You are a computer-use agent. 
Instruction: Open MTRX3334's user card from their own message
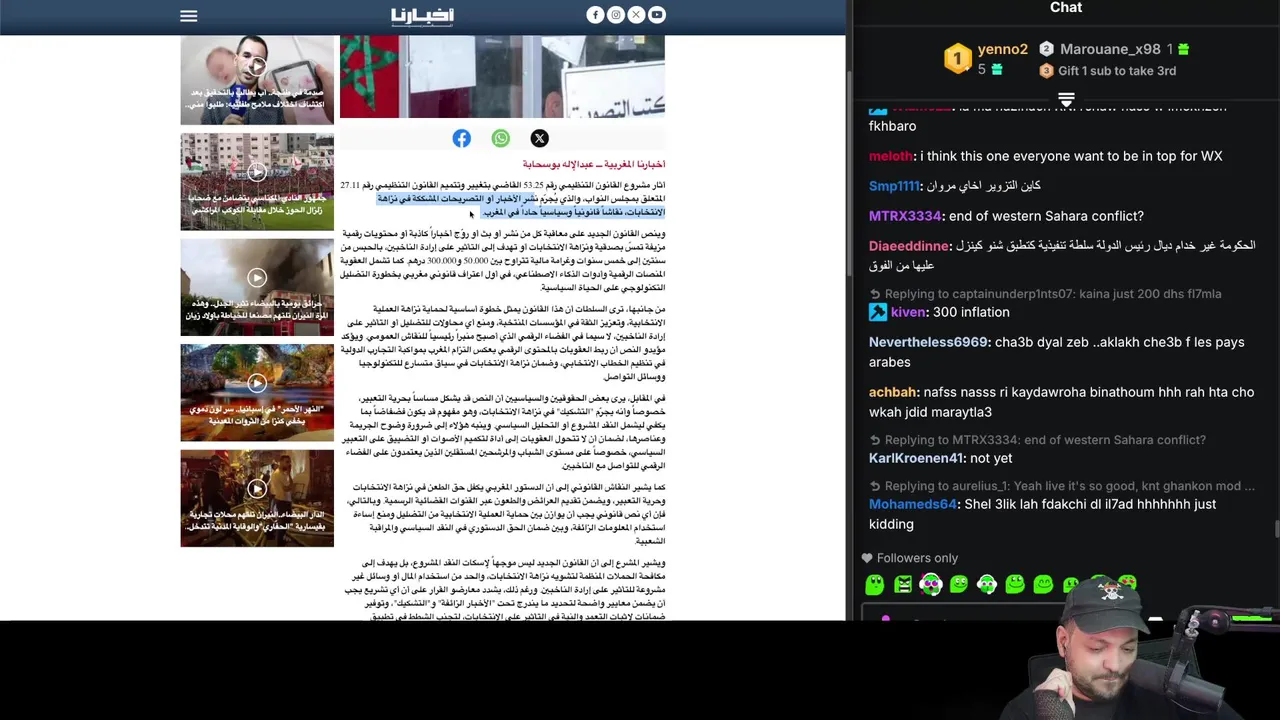coord(905,216)
